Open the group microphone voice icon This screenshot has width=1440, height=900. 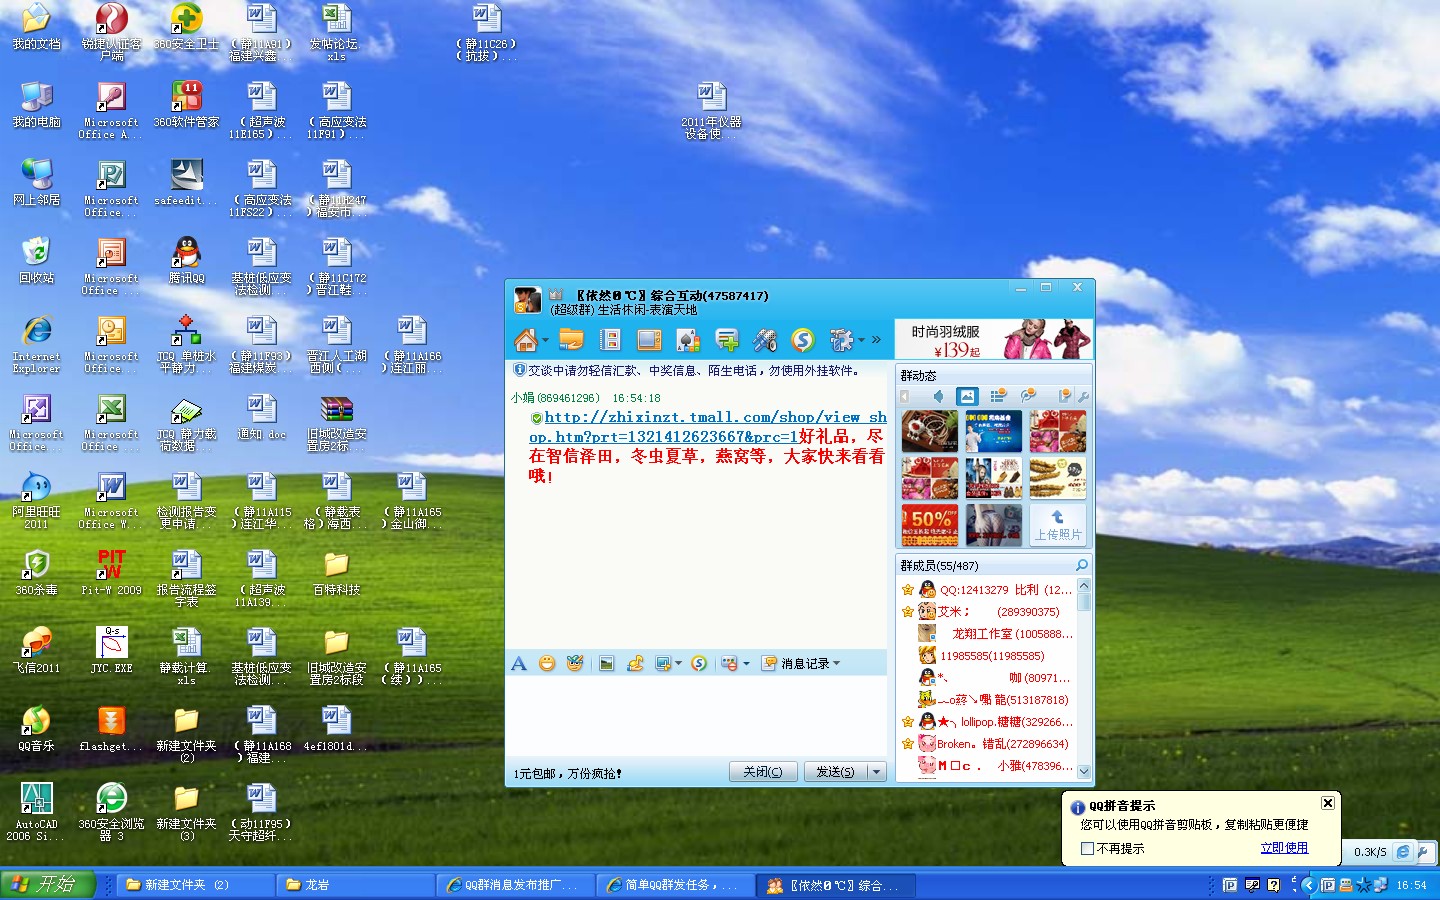[765, 340]
